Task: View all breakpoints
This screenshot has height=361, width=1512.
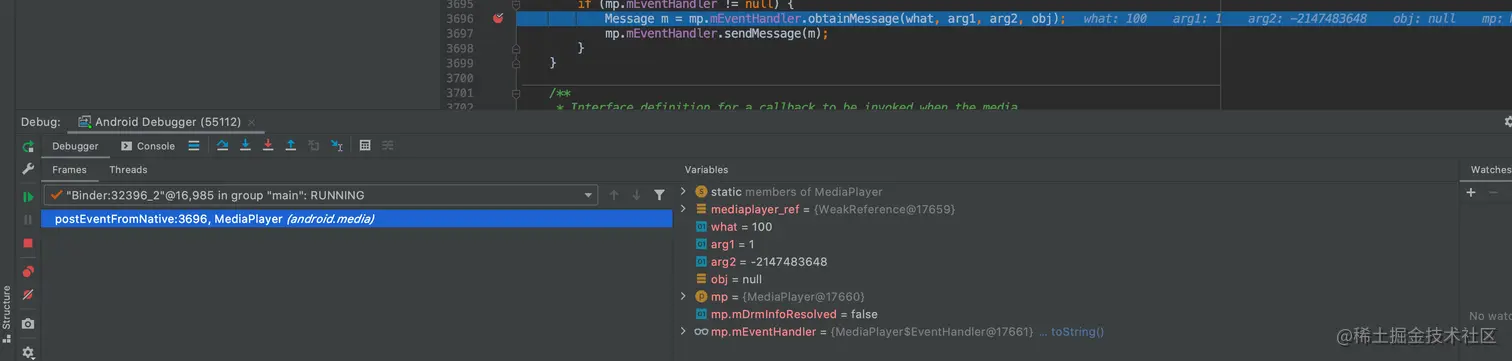Action: pyautogui.click(x=28, y=271)
